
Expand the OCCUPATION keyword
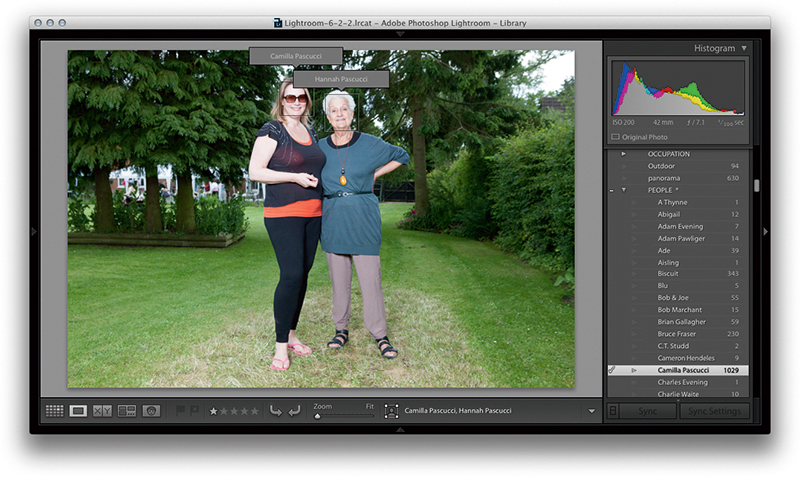click(623, 154)
